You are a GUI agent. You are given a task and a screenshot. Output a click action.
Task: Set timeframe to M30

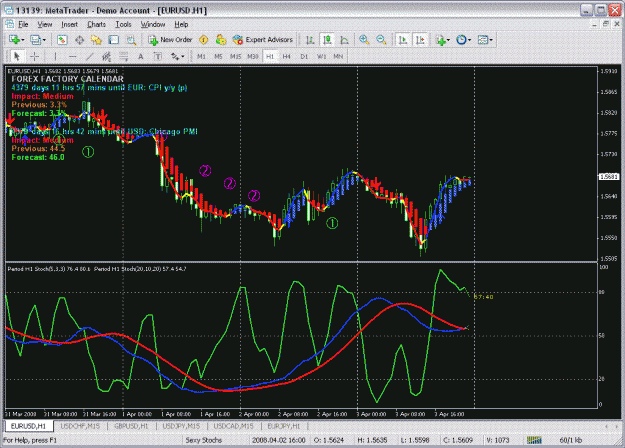pyautogui.click(x=252, y=57)
